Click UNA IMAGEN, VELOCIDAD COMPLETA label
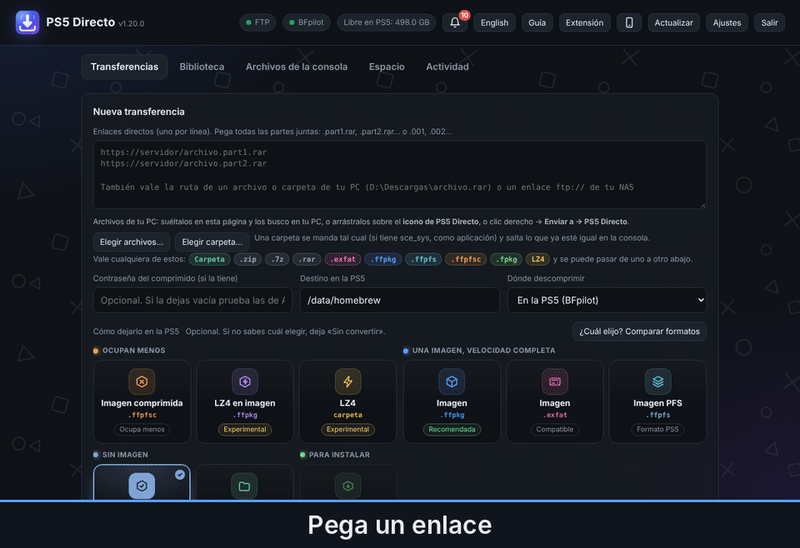 click(484, 351)
